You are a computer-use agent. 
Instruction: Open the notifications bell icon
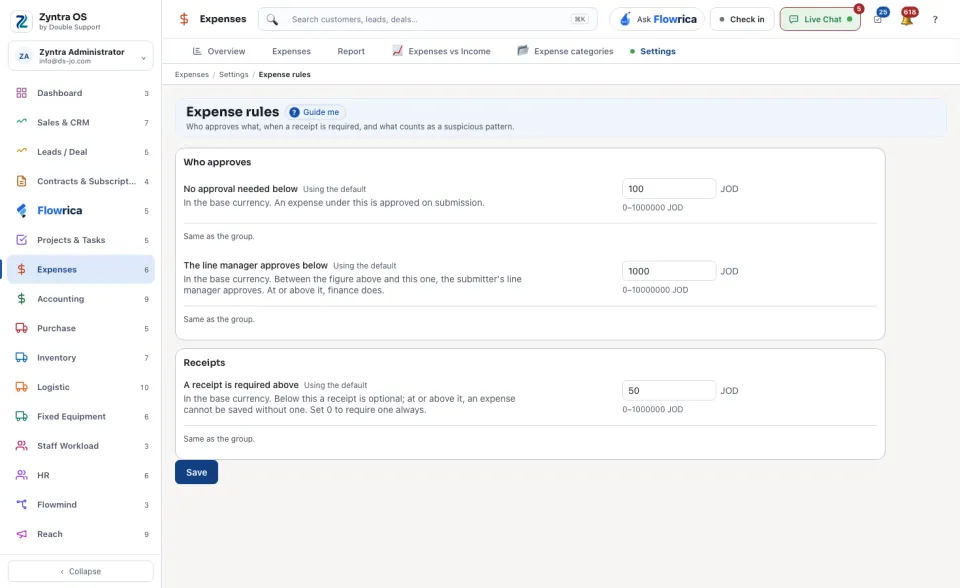tap(907, 20)
